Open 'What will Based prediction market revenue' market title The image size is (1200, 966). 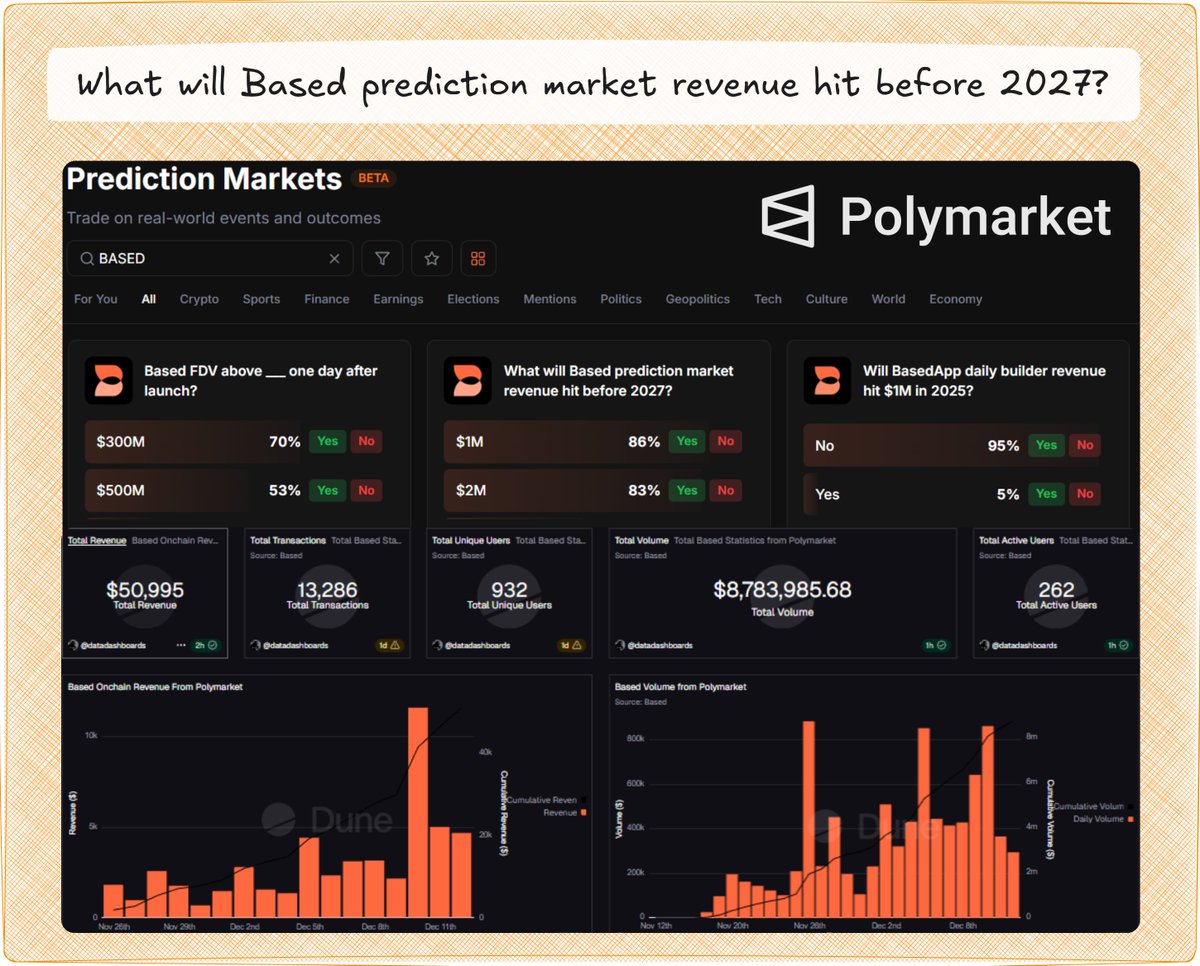point(619,380)
